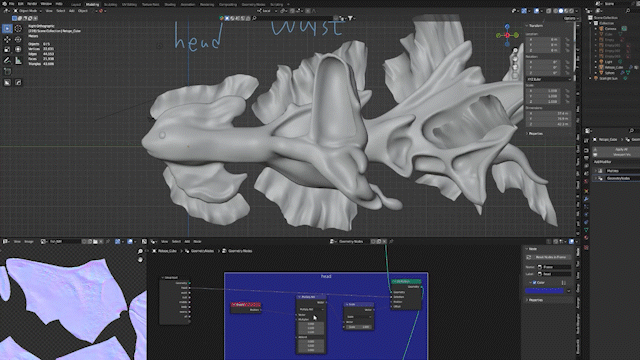Click the viewport navigation gizmo center
The height and width of the screenshot is (360, 640).
(507, 36)
